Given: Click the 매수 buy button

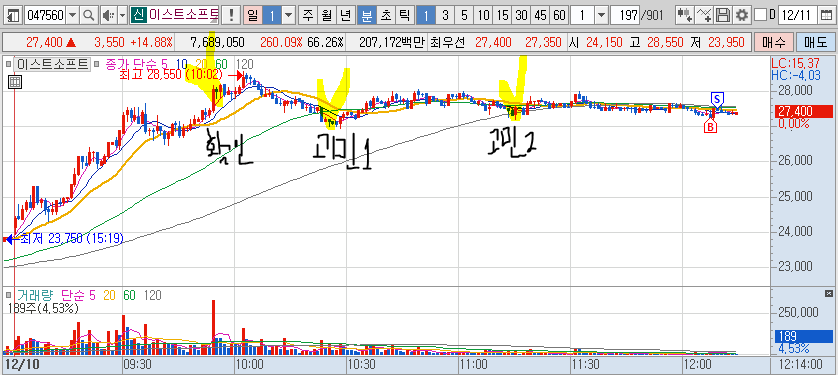Looking at the screenshot, I should [x=773, y=42].
